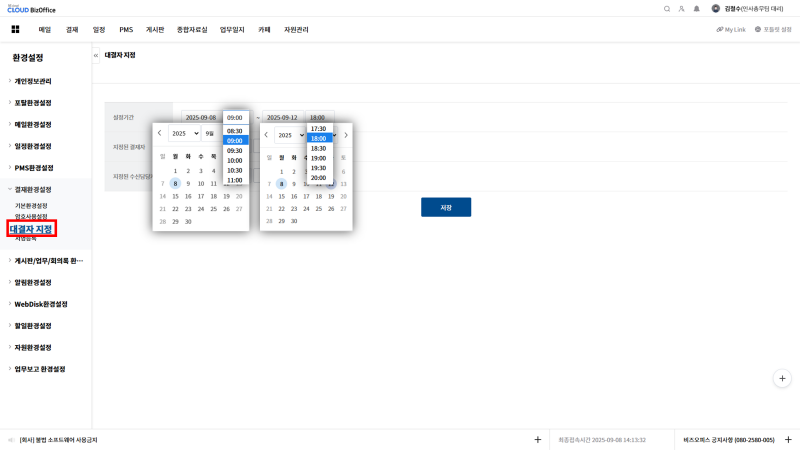Click the My Link icon link
The height and width of the screenshot is (450, 800).
pos(731,30)
